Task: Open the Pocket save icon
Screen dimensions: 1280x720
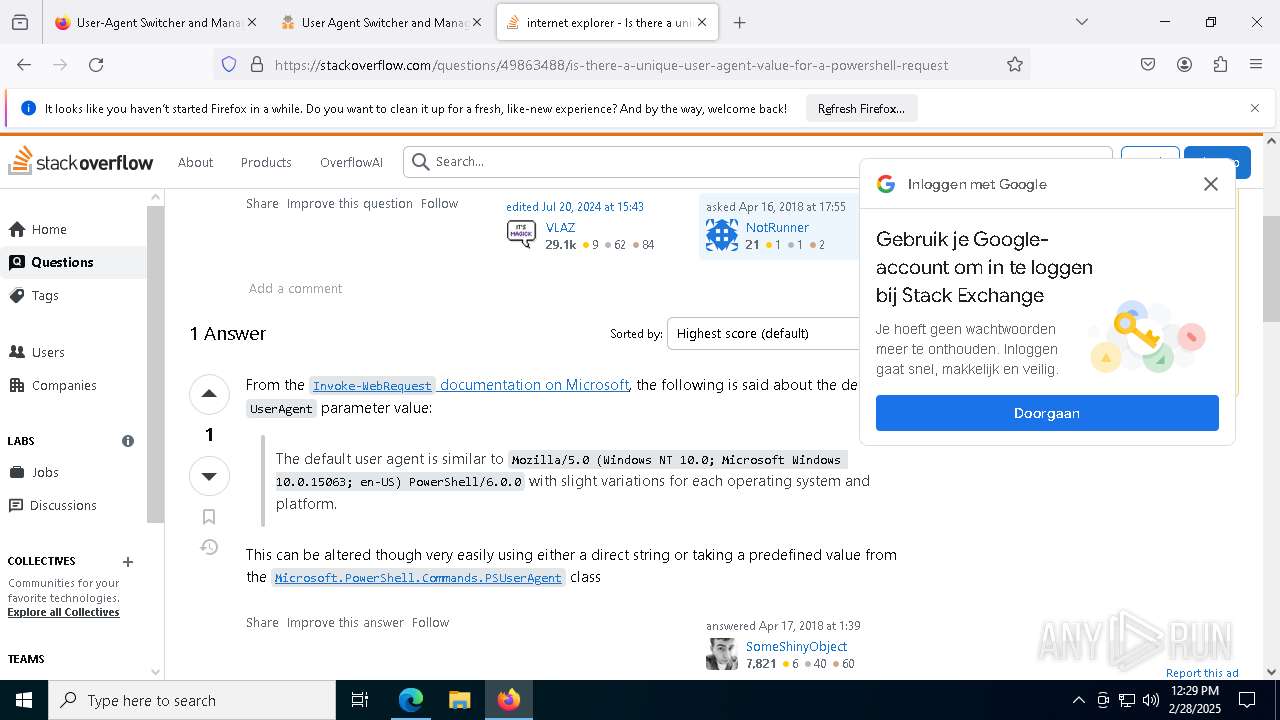Action: [x=1148, y=64]
